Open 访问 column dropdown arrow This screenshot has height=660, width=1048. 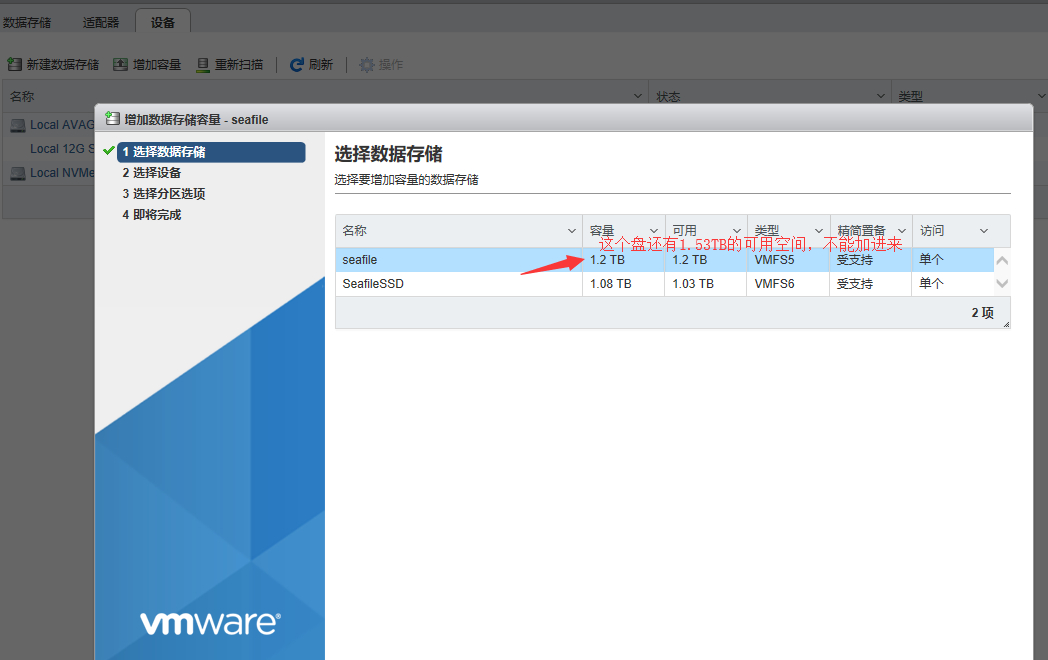click(x=984, y=231)
